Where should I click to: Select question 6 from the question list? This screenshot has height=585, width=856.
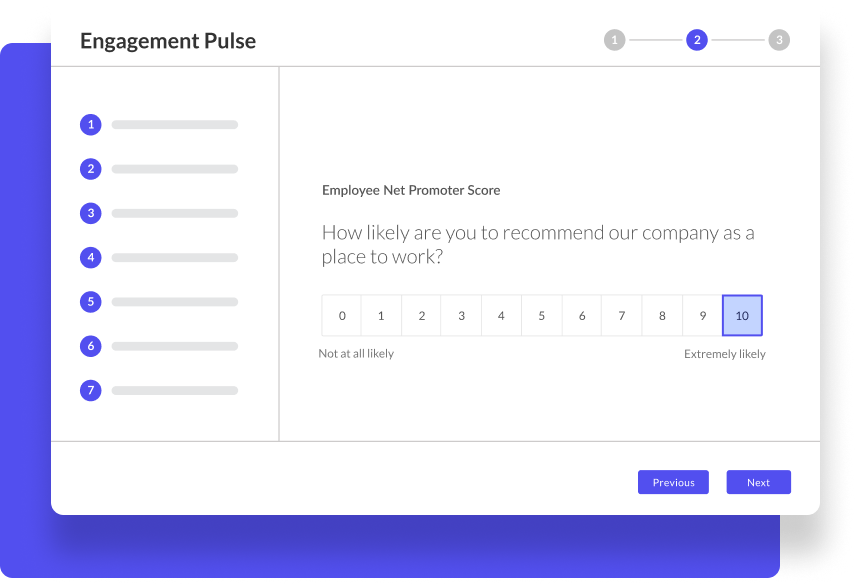pos(90,346)
